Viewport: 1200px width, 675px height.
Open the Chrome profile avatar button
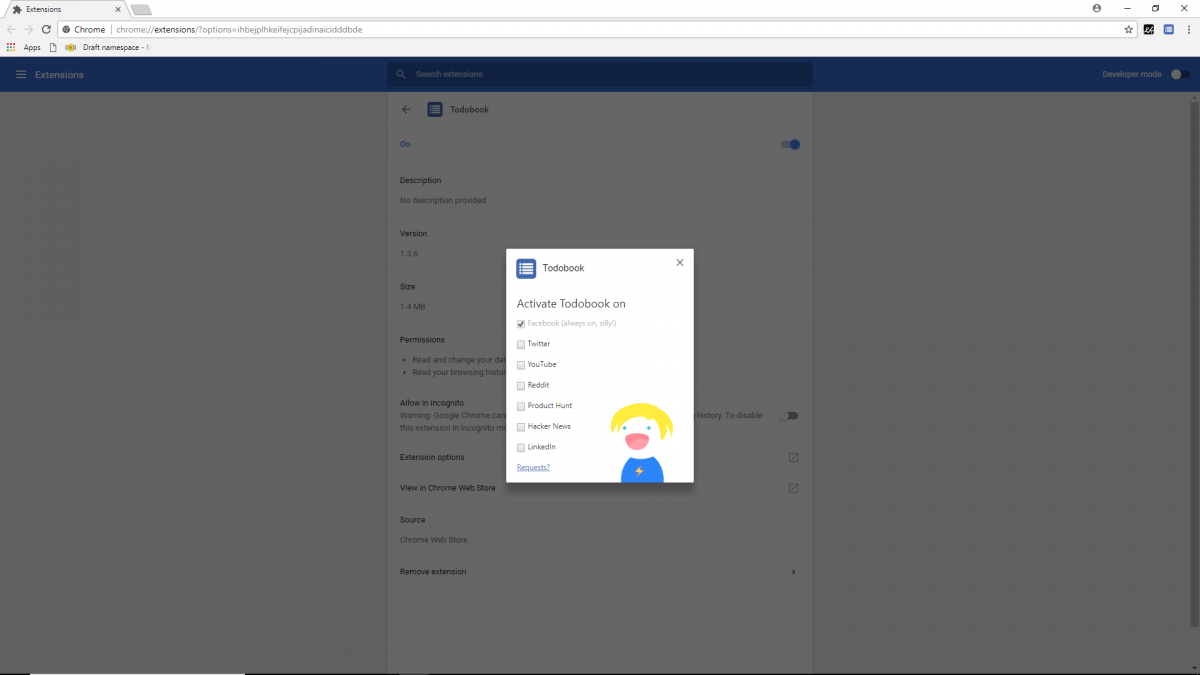(1097, 8)
